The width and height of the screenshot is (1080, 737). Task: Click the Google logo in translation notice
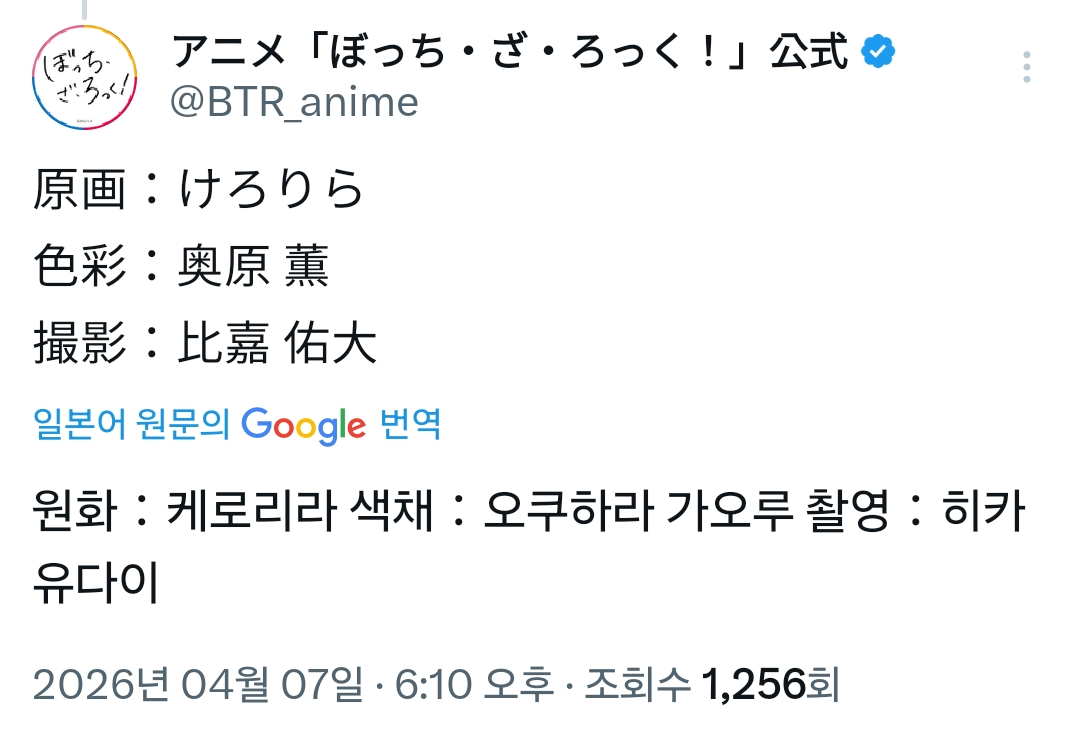click(304, 425)
